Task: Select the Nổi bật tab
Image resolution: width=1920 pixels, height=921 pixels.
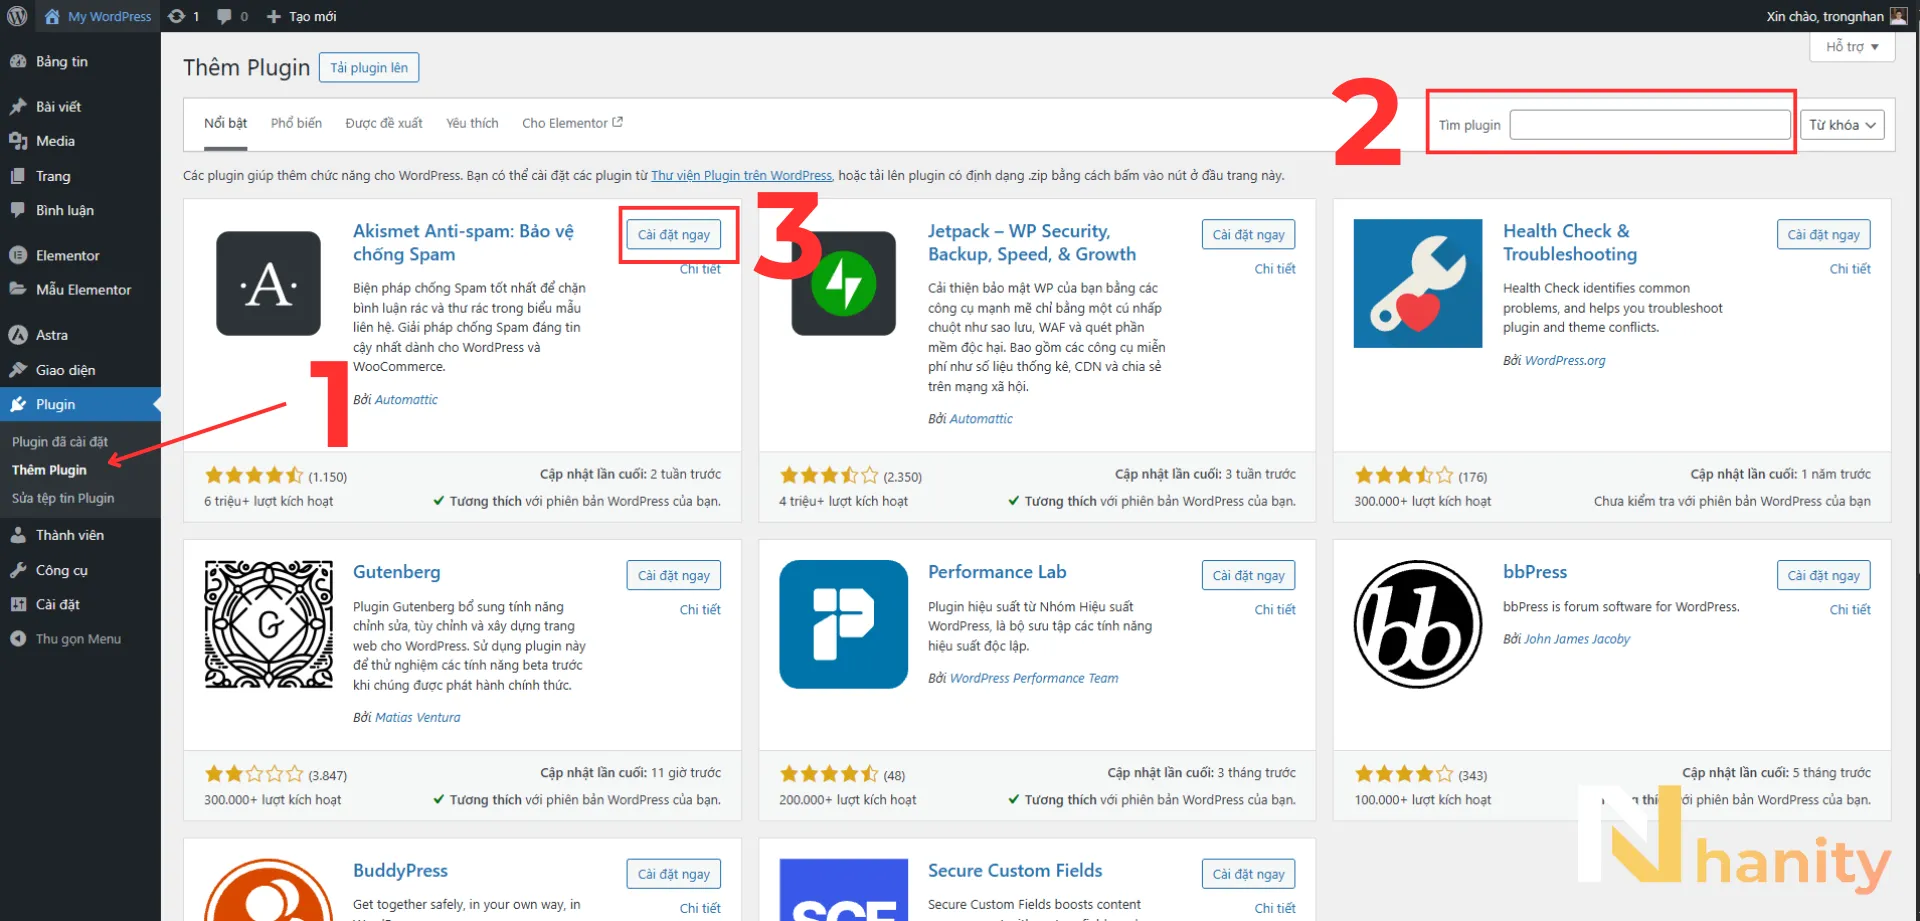Action: [x=225, y=123]
